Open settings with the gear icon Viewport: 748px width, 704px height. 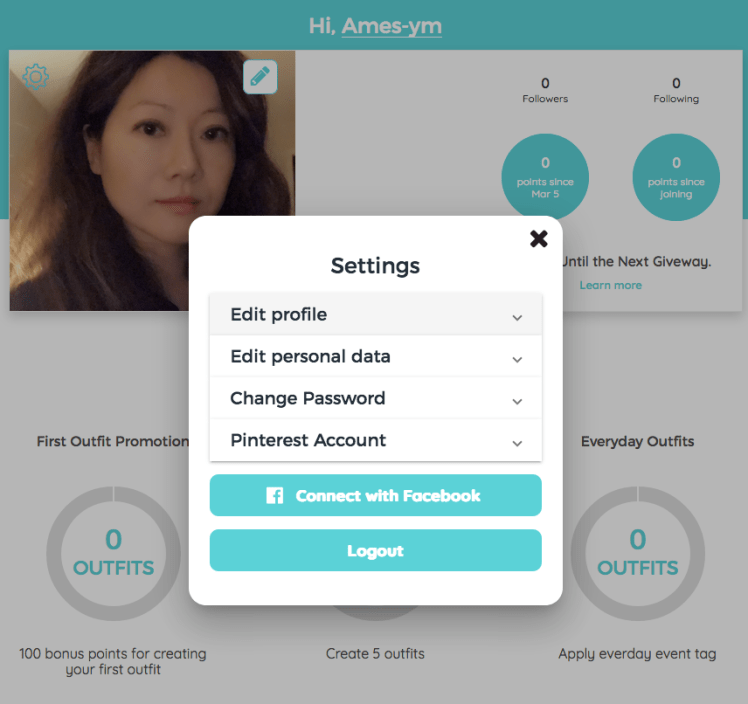pos(35,77)
